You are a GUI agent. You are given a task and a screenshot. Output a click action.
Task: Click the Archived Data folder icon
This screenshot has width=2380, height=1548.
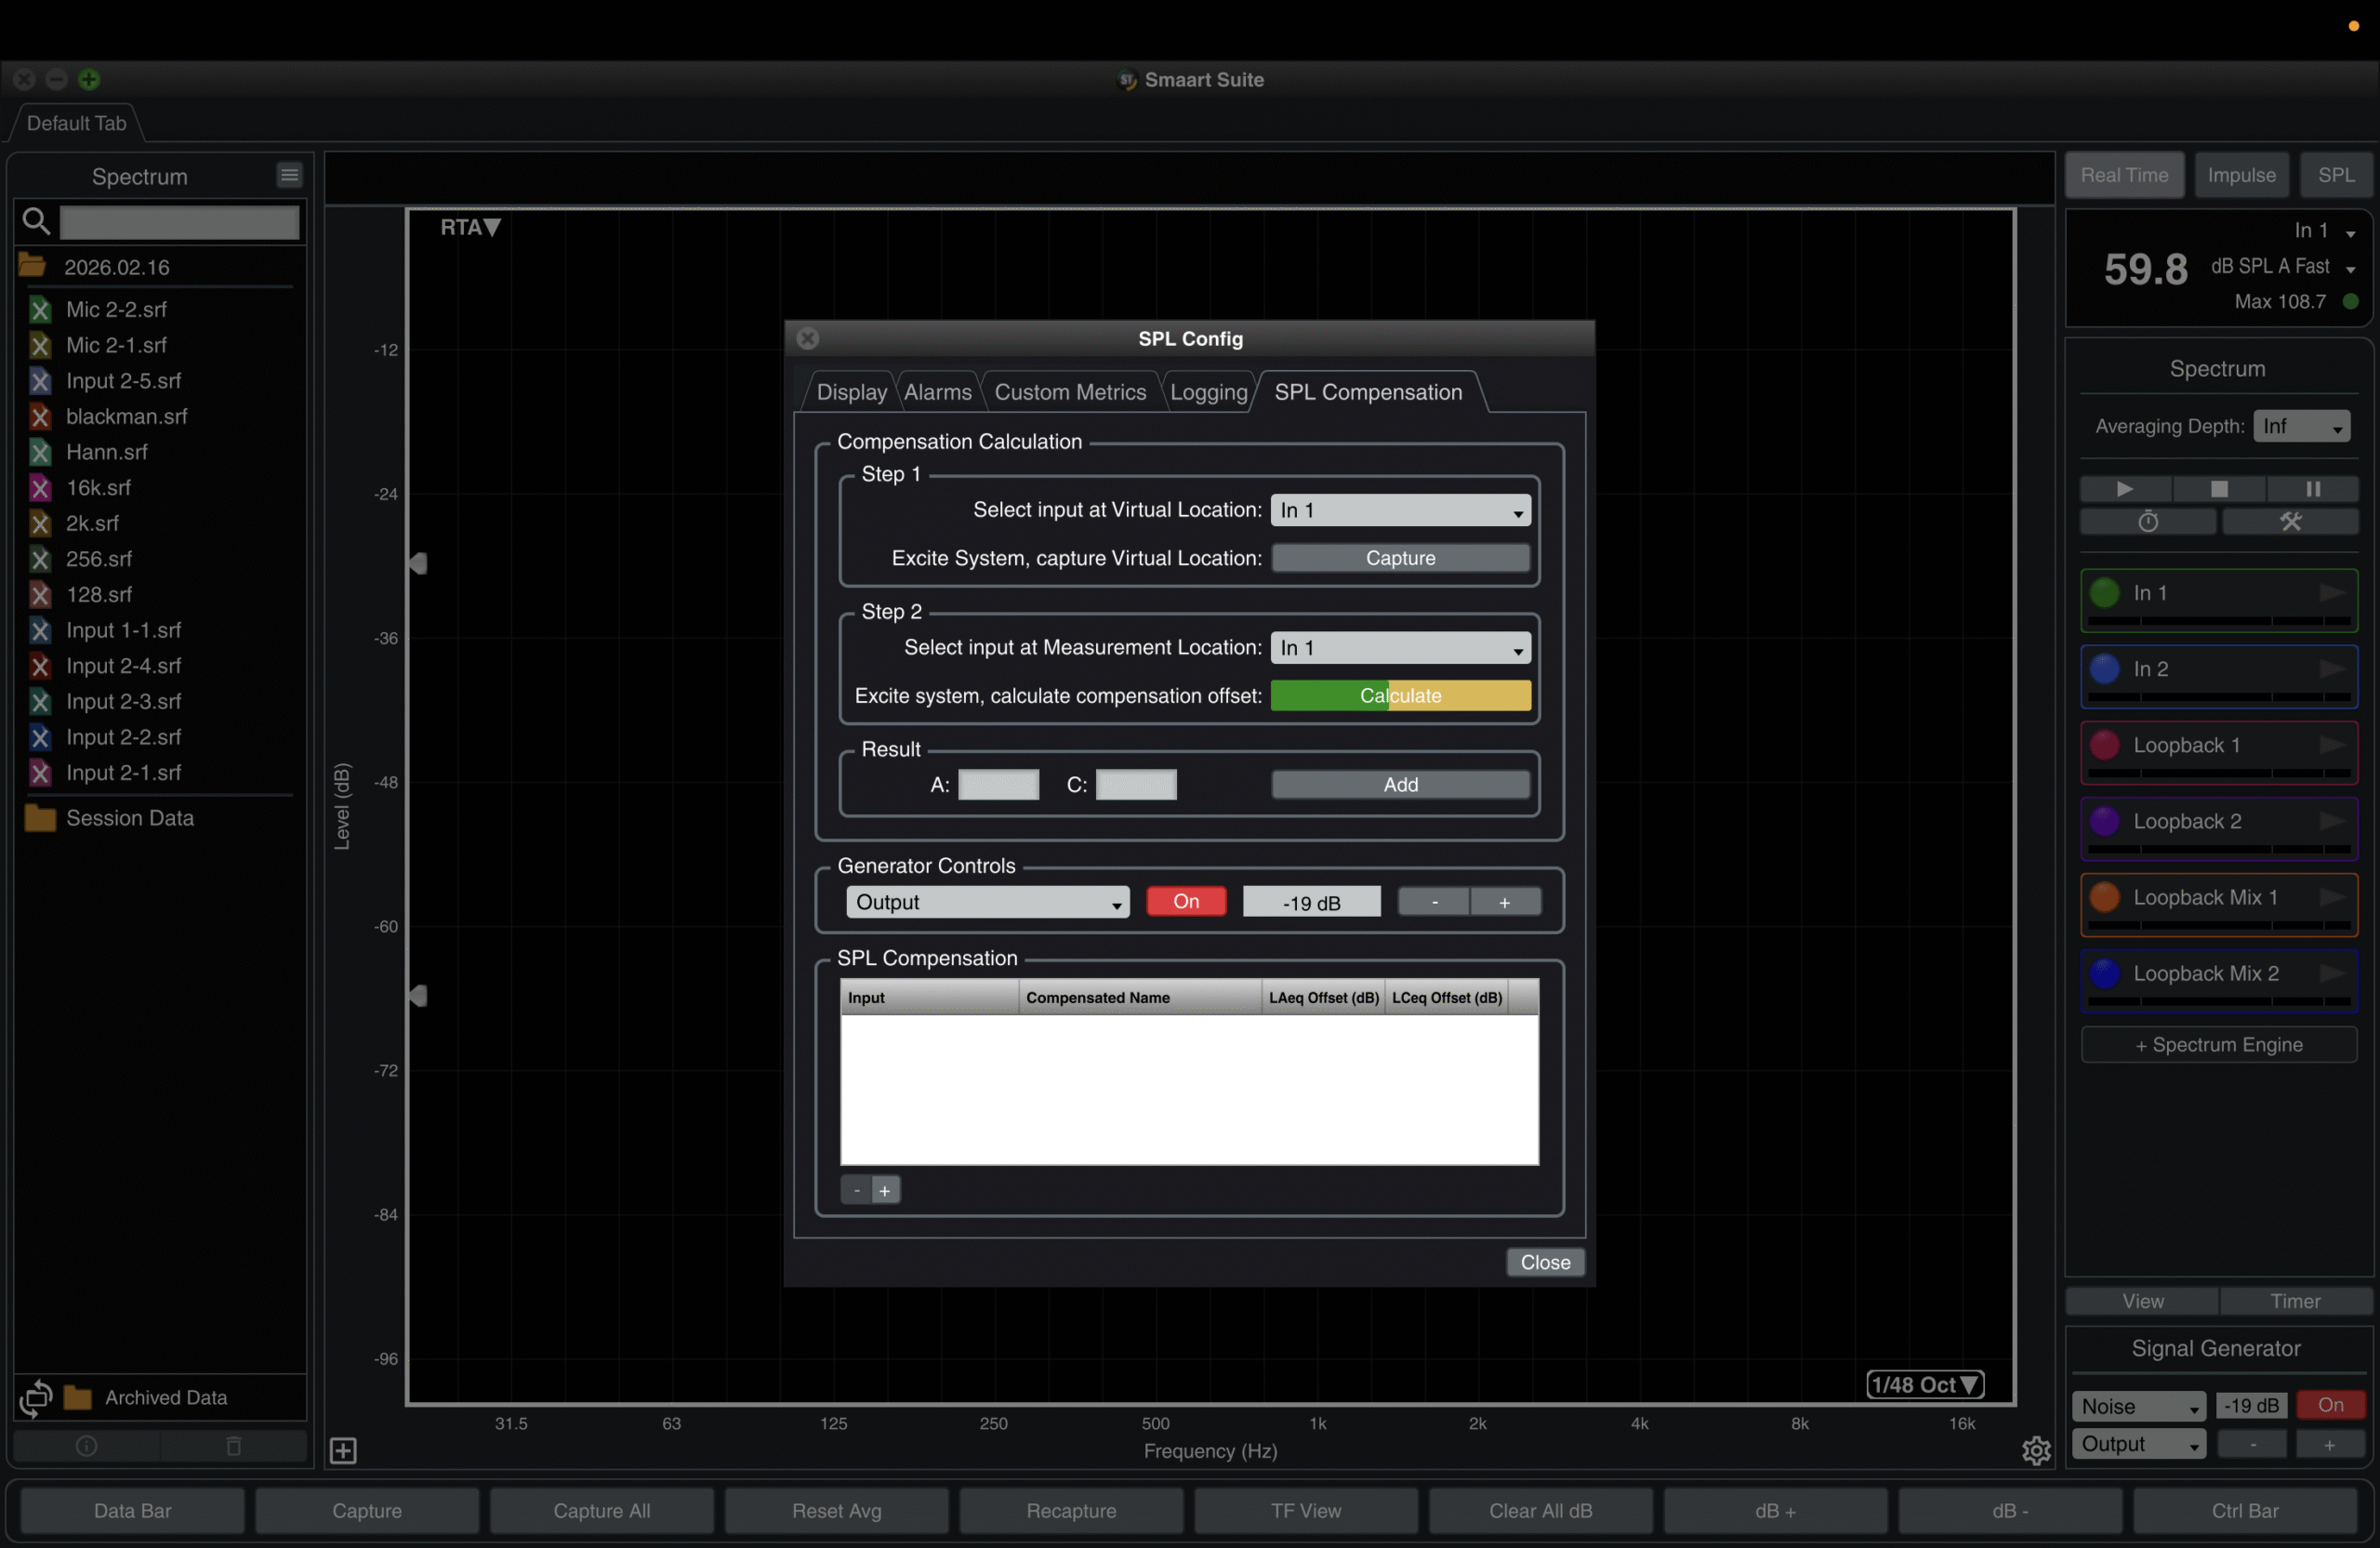pos(78,1397)
